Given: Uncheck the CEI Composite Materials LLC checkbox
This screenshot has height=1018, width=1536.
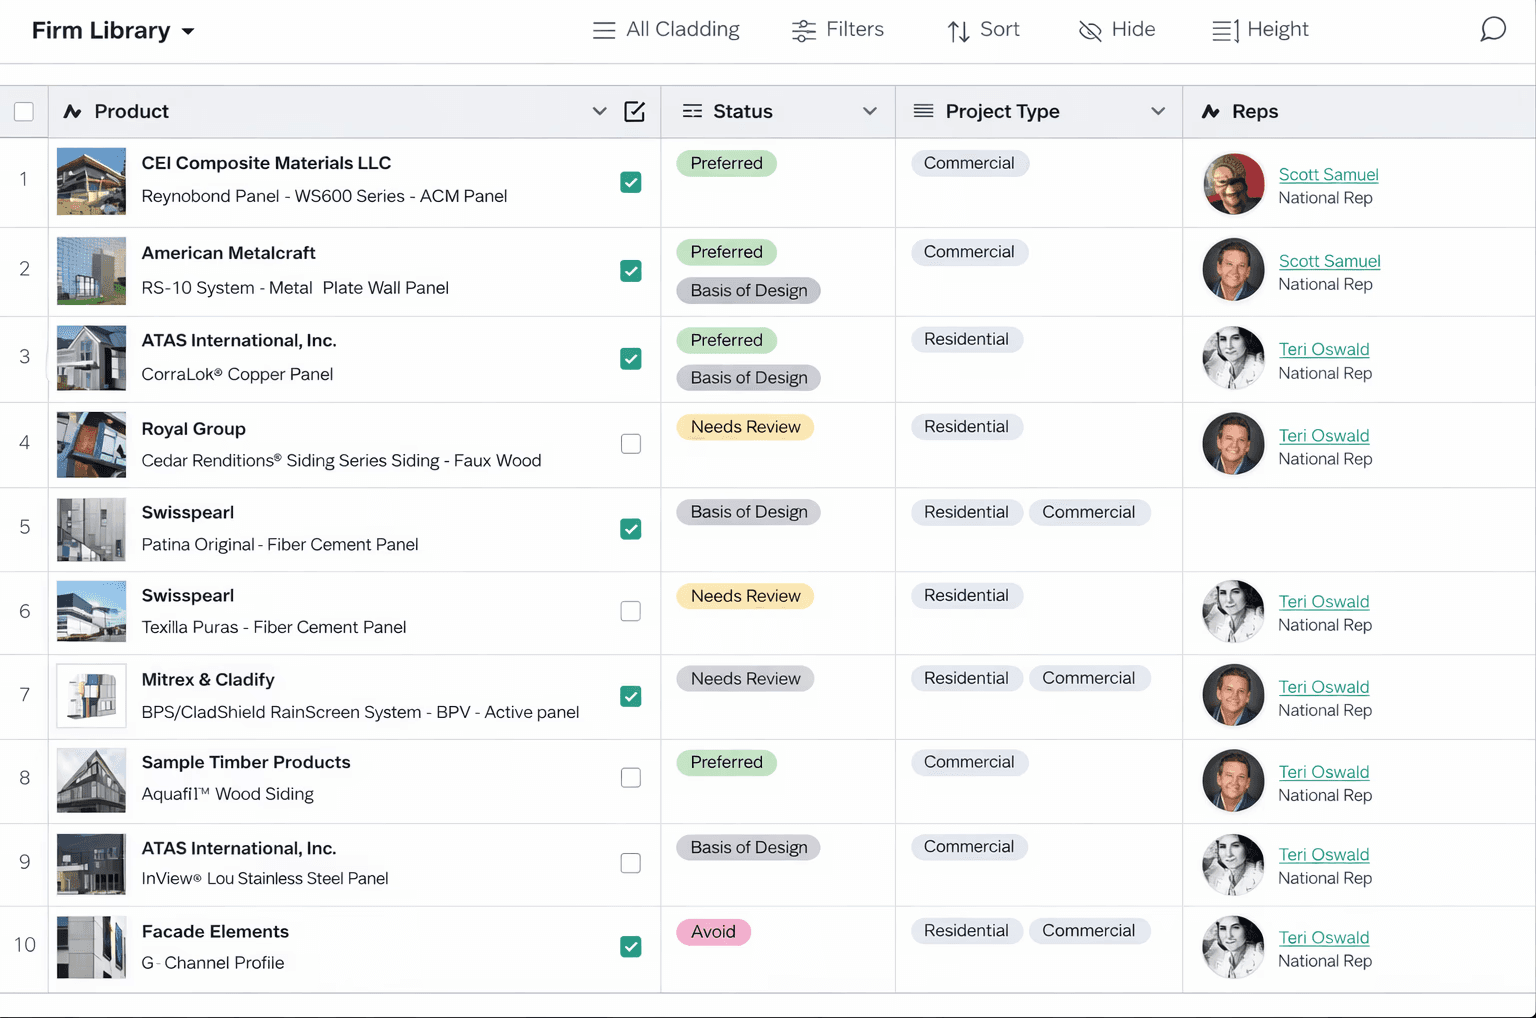Looking at the screenshot, I should [x=631, y=182].
